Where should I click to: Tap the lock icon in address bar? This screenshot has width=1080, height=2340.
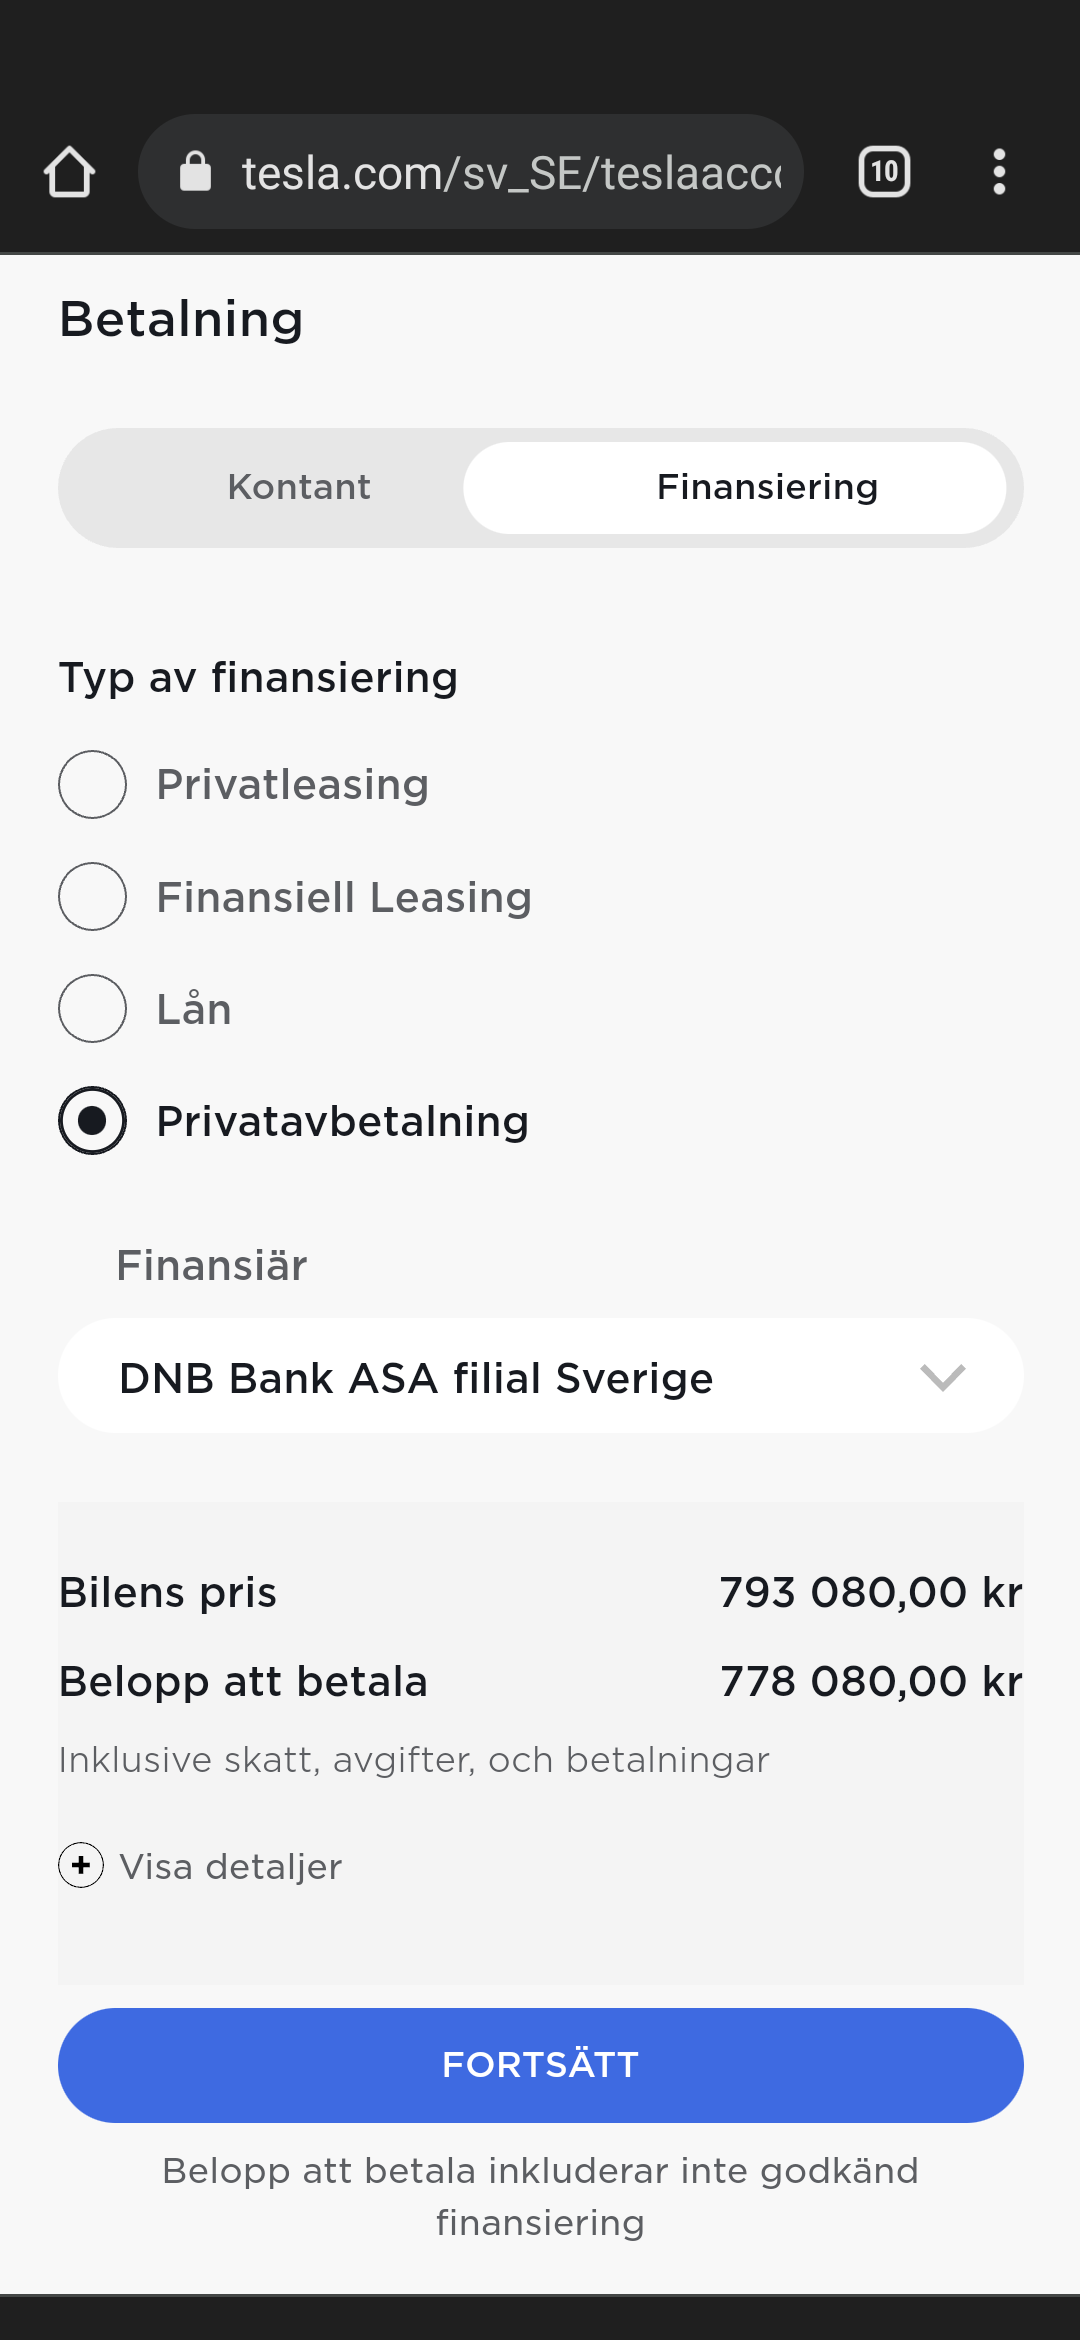click(195, 172)
